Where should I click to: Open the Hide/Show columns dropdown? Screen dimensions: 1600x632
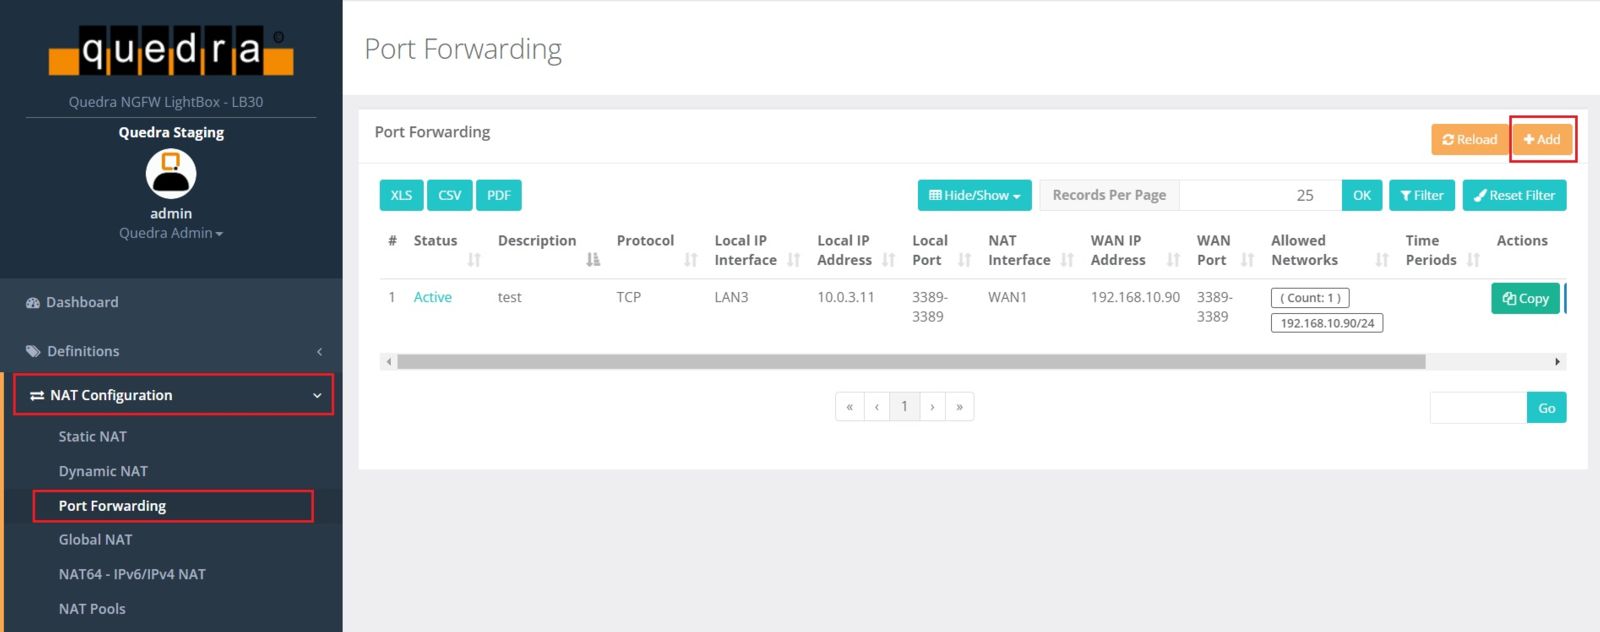click(x=974, y=196)
